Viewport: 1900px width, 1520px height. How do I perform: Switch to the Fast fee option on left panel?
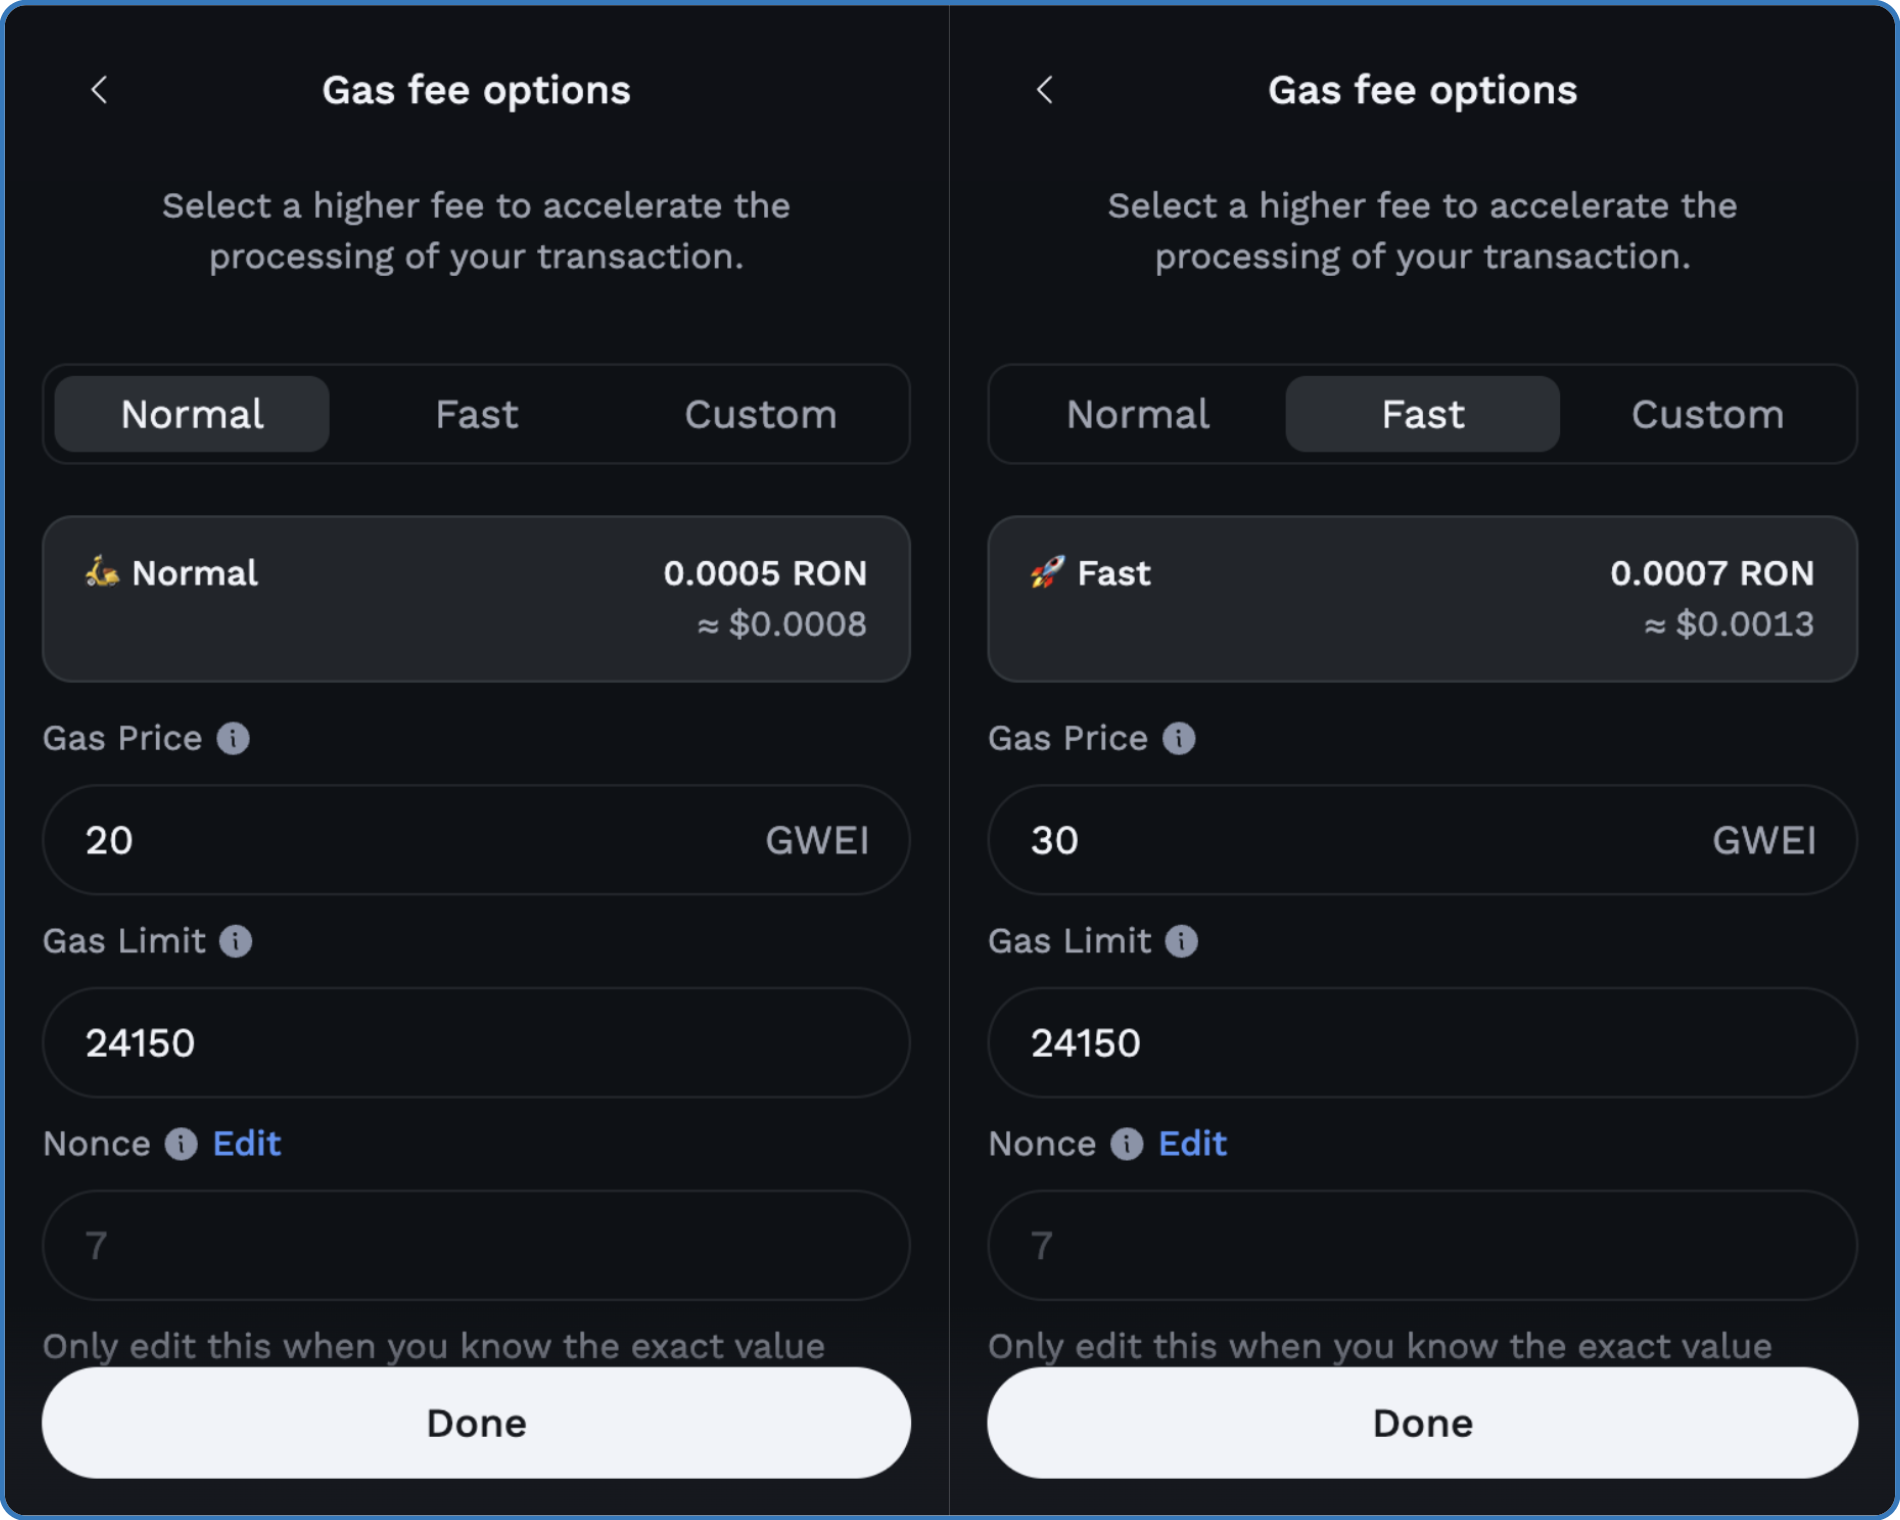coord(476,414)
